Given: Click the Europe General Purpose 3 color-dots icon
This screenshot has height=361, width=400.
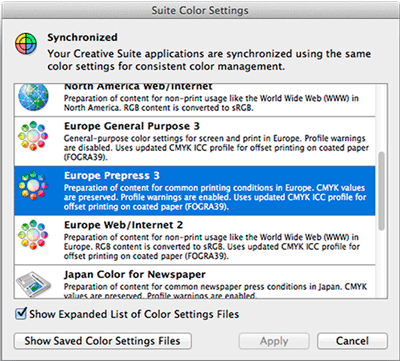Looking at the screenshot, I should coord(33,136).
